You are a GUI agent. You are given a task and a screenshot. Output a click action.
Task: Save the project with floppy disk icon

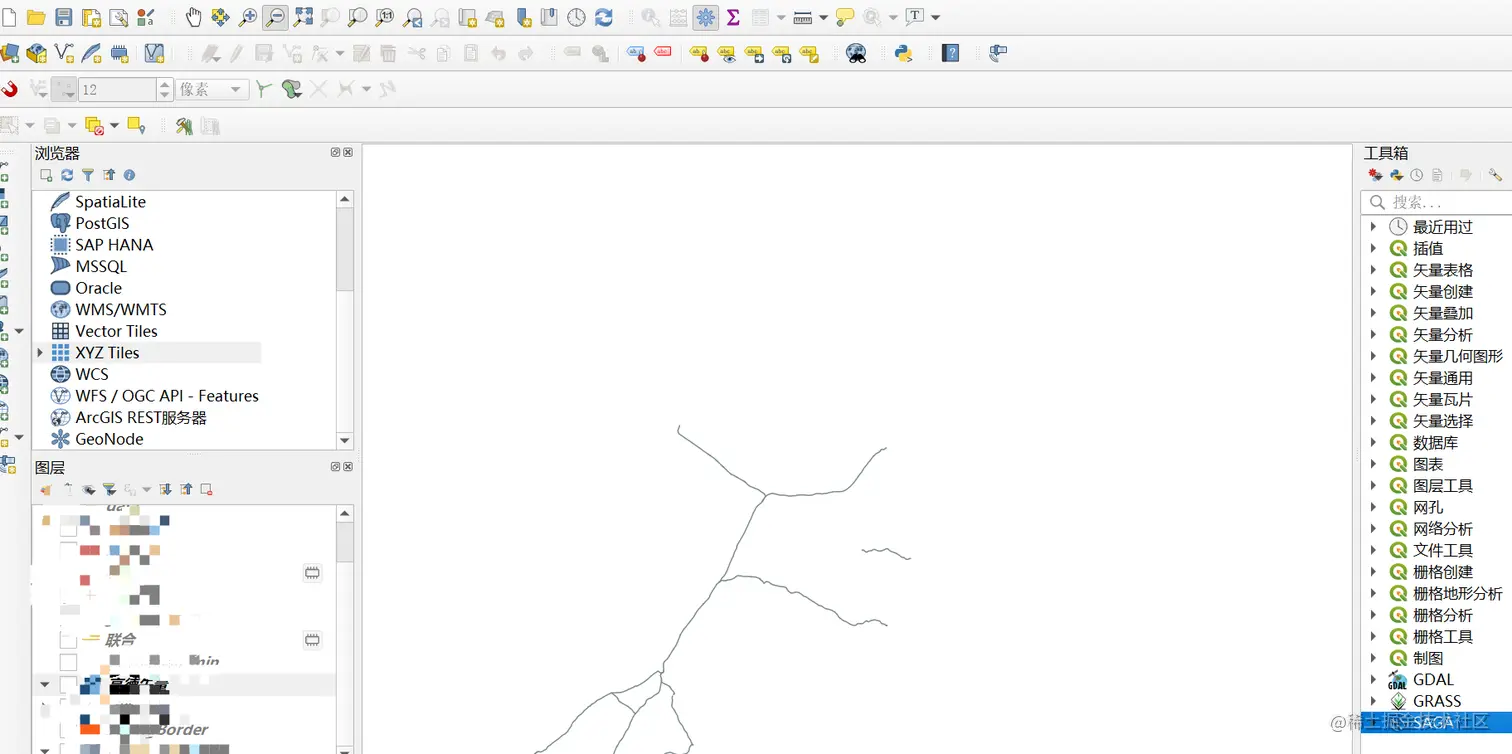point(63,17)
